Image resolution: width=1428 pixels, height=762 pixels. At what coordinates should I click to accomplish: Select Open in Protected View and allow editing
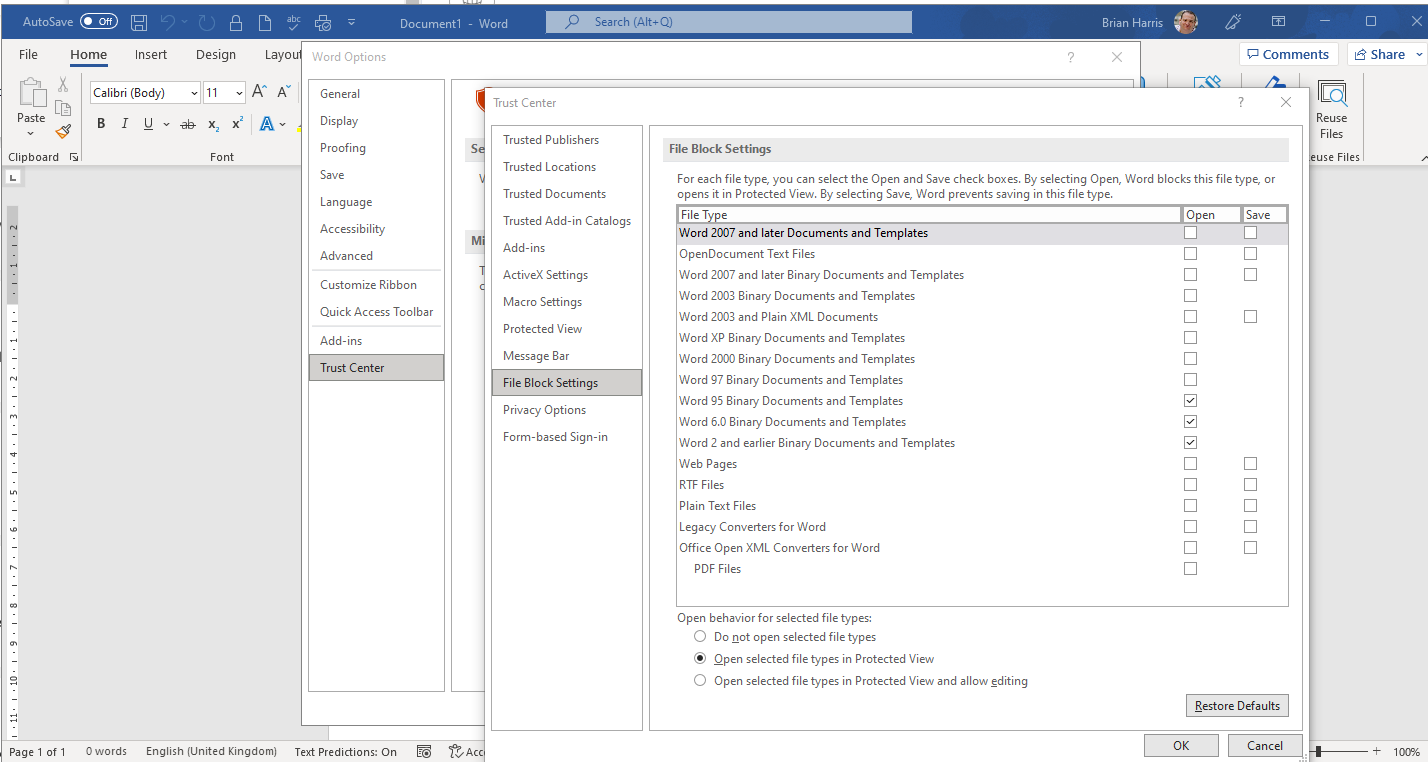tap(700, 681)
